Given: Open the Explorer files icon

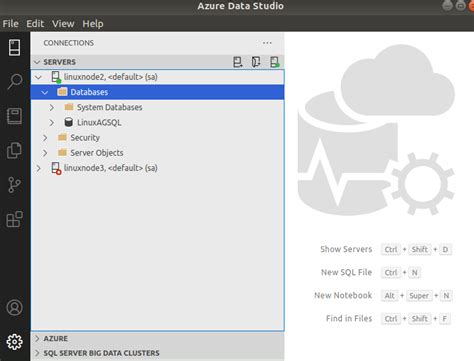Looking at the screenshot, I should tap(14, 150).
